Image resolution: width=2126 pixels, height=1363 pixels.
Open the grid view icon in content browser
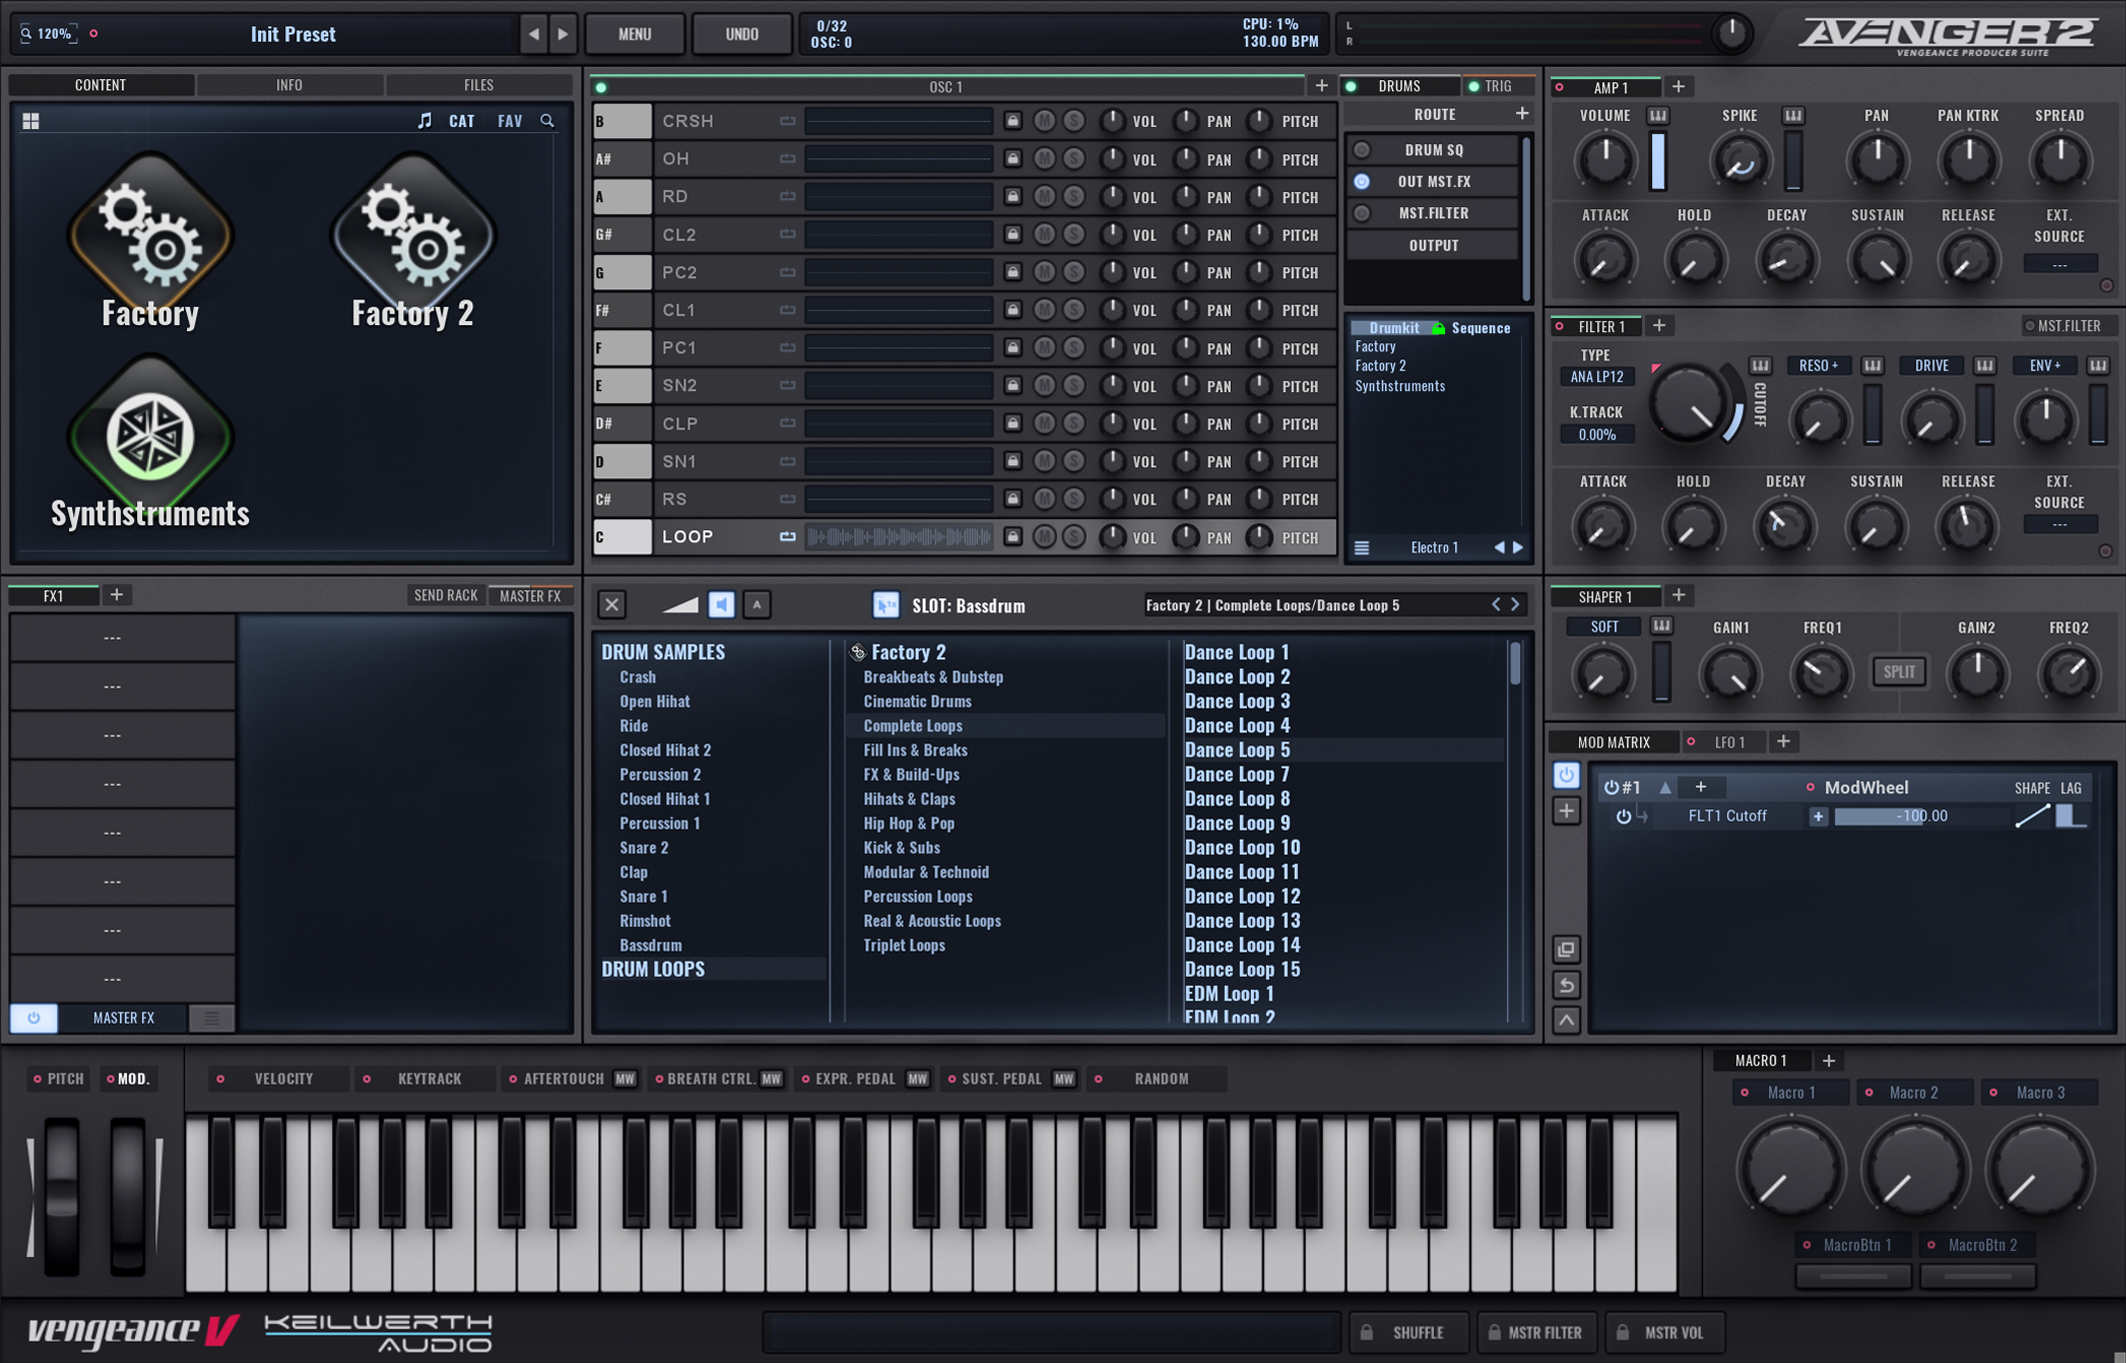(31, 121)
